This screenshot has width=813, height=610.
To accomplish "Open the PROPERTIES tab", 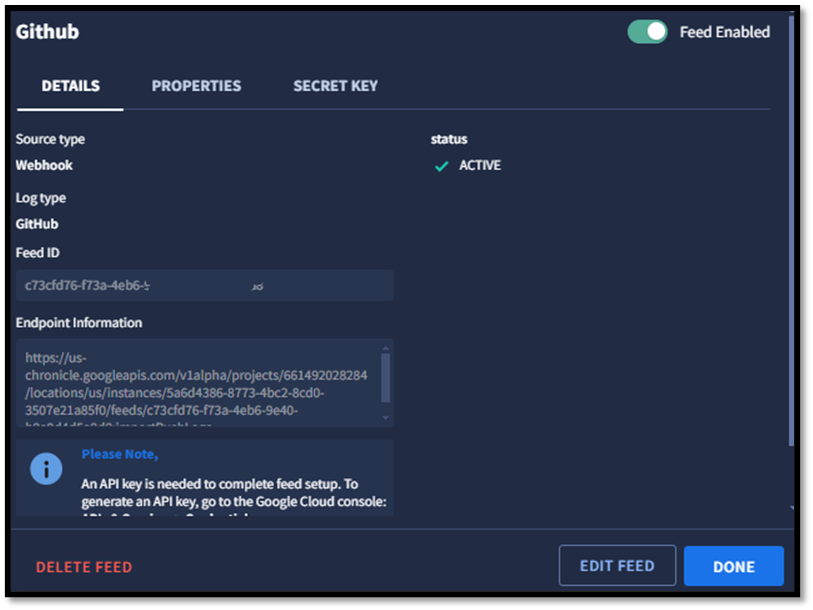I will 196,86.
